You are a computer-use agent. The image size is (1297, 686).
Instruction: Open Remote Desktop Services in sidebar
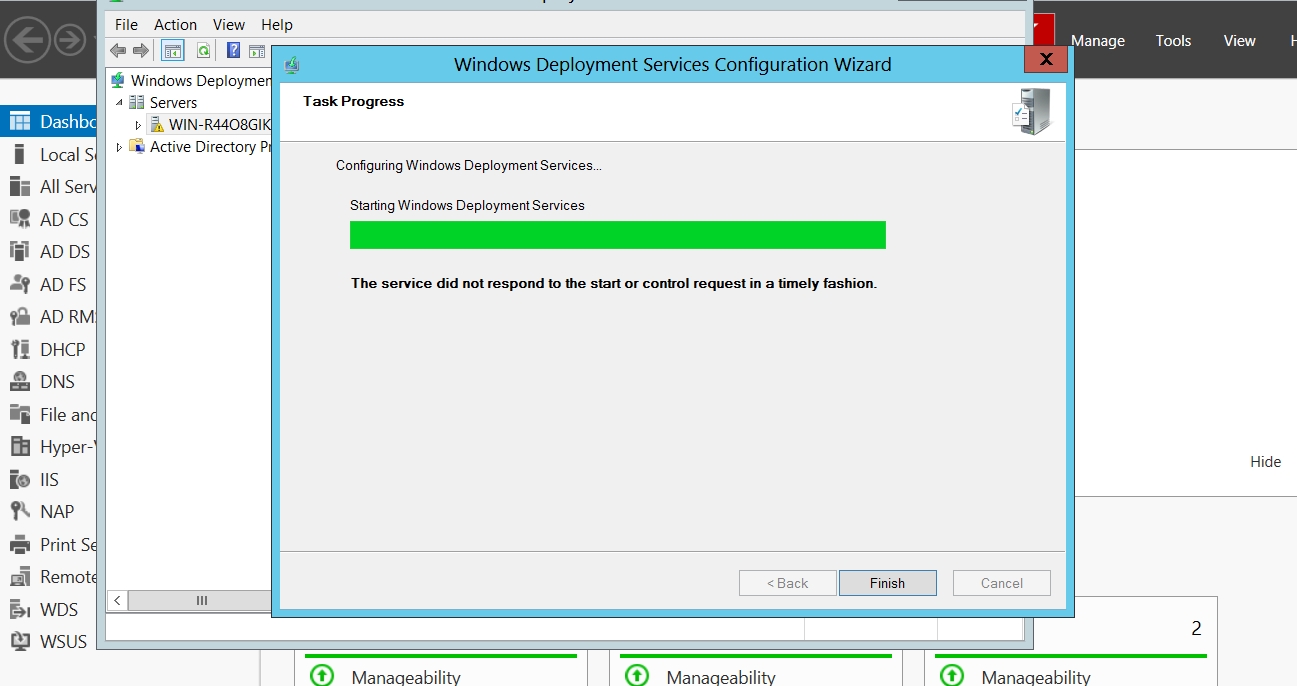[x=48, y=576]
